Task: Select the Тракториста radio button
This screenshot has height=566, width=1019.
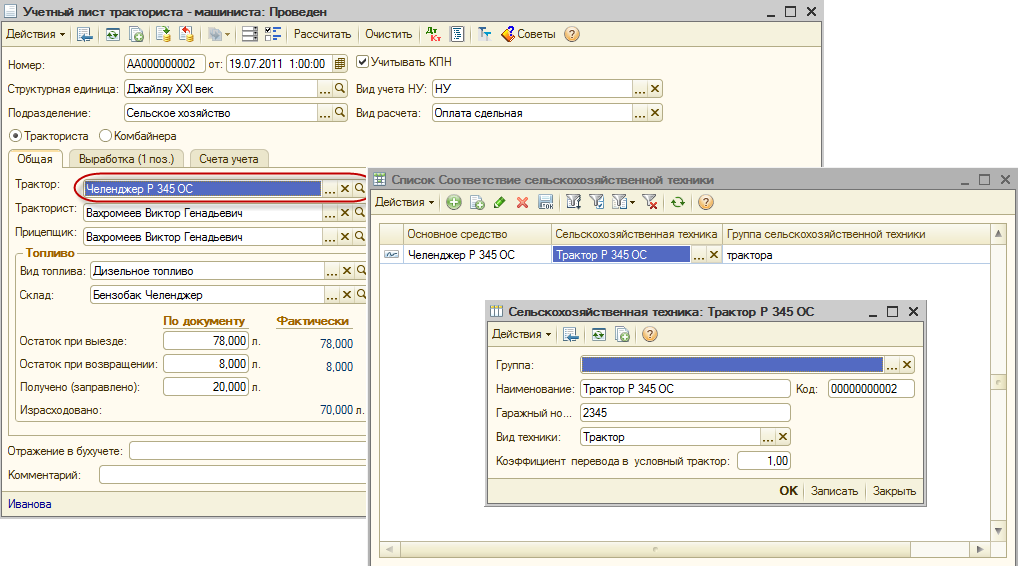Action: (15, 136)
